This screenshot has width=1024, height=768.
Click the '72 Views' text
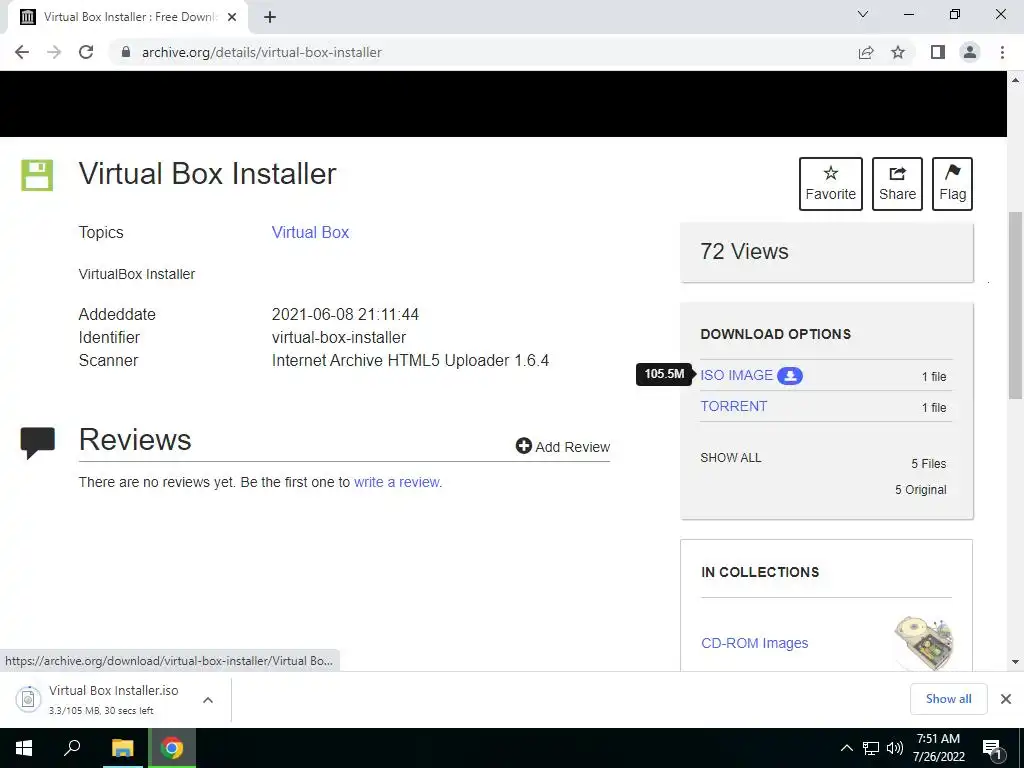pos(744,251)
